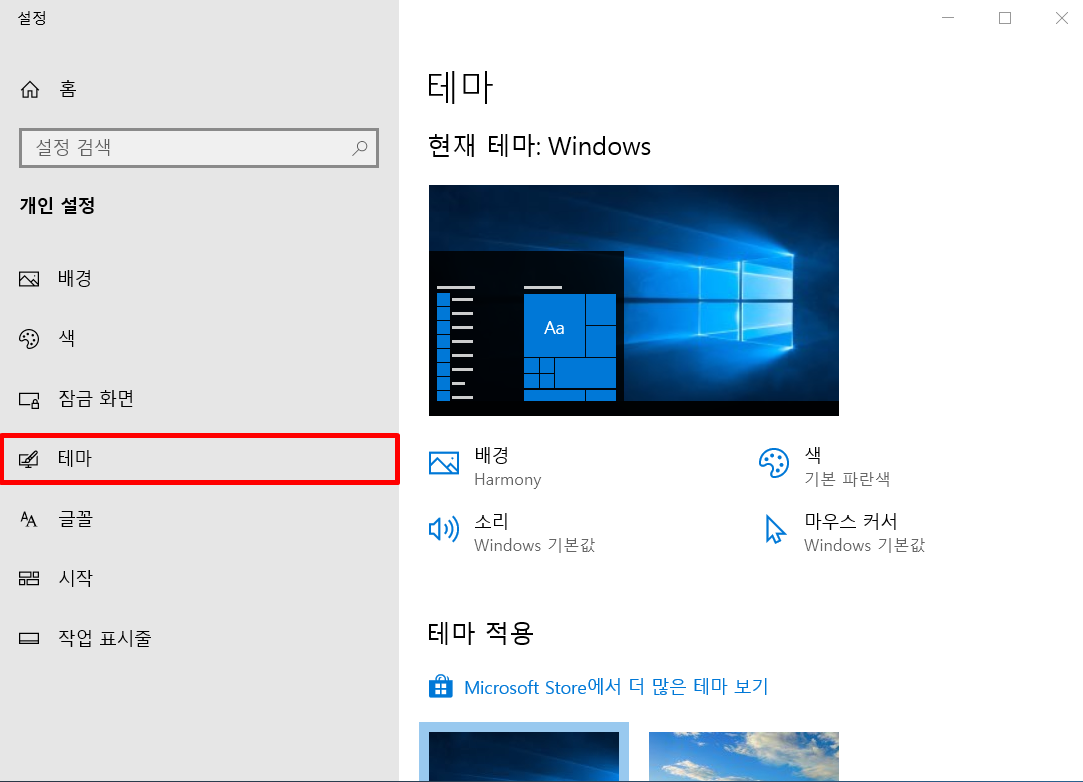Click the blue 배경 image icon in theme details

point(443,463)
